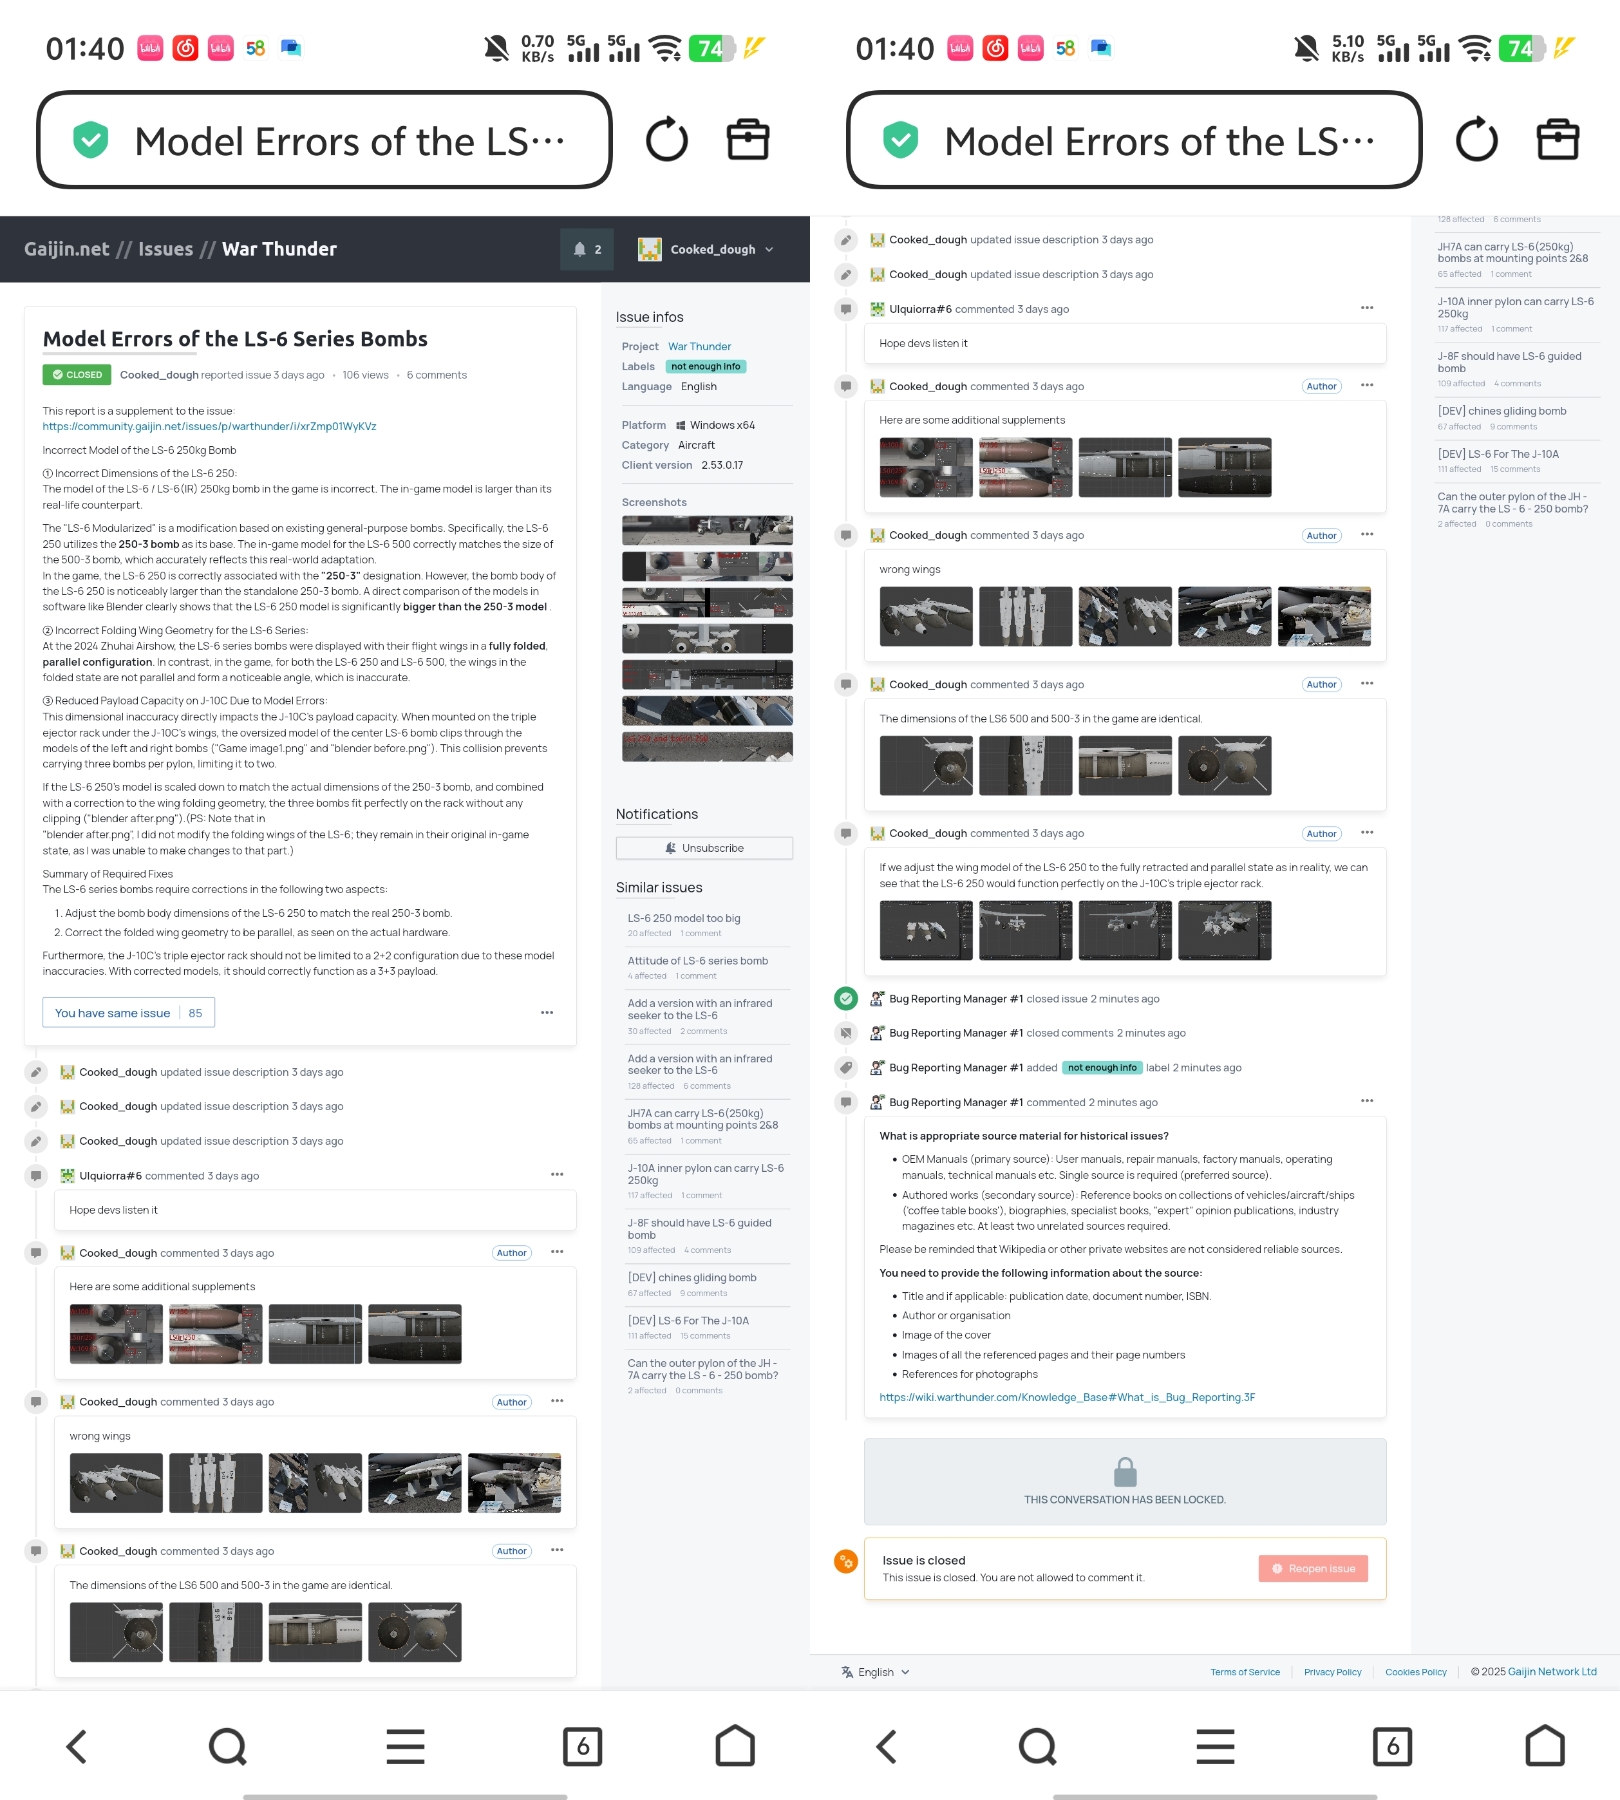Image resolution: width=1620 pixels, height=1800 pixels.
Task: Open more options under issue description
Action: click(x=547, y=1013)
